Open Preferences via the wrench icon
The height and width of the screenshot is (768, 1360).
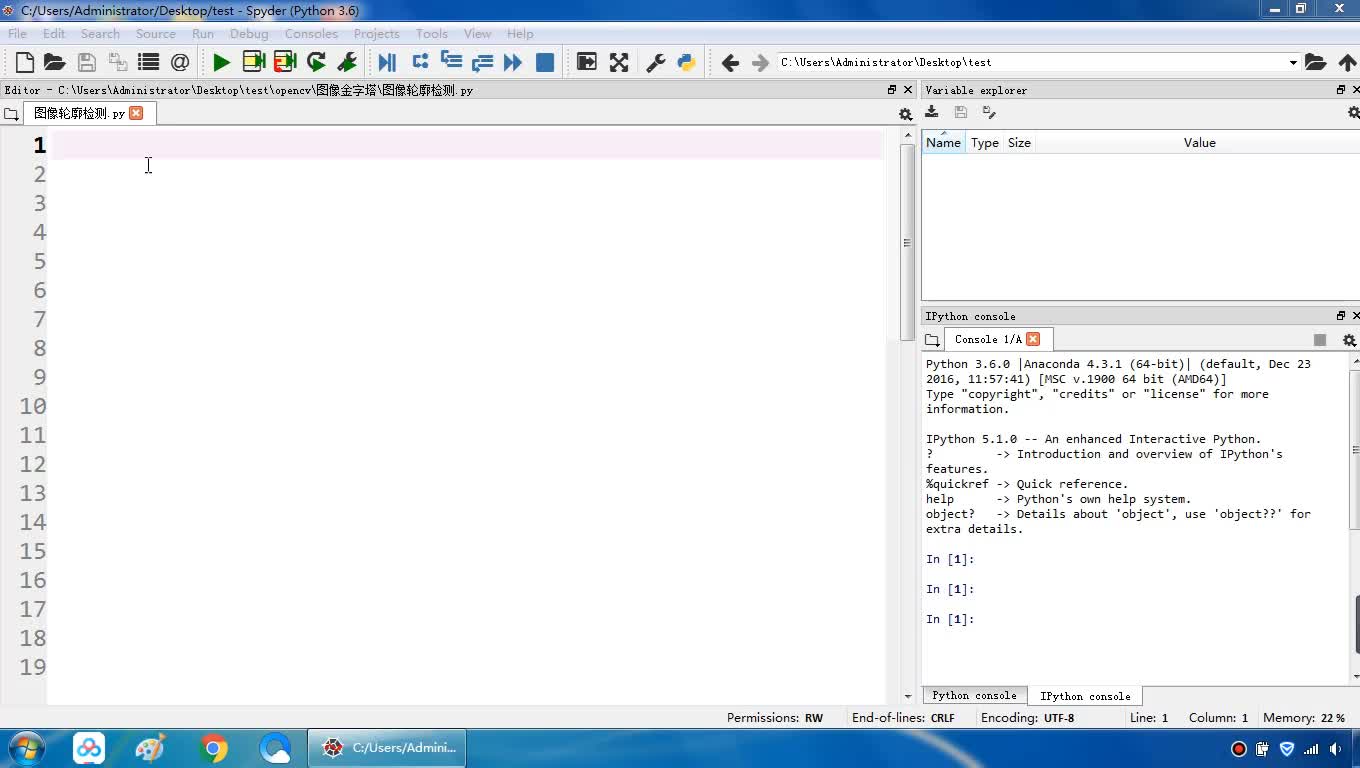656,62
